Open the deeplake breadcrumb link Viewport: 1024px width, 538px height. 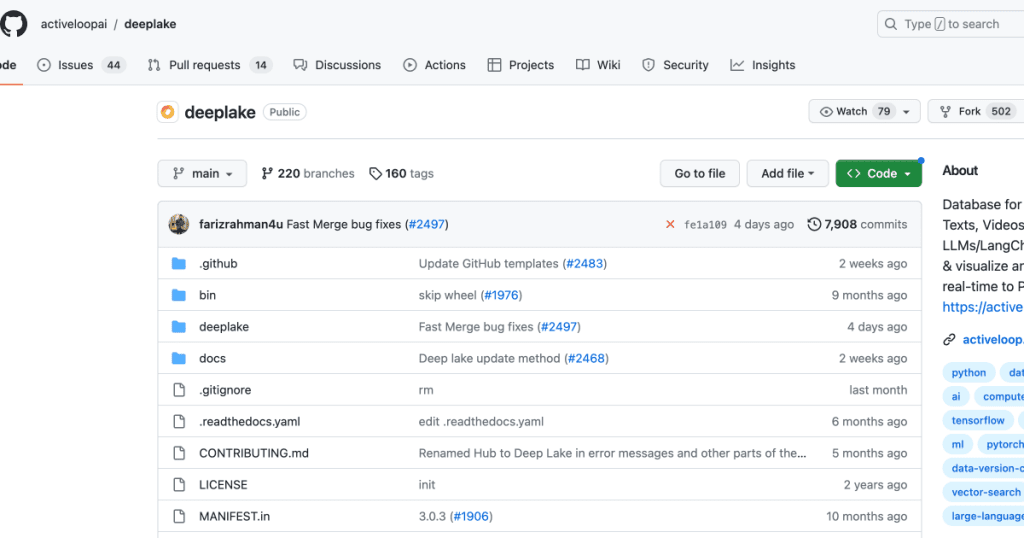(150, 24)
